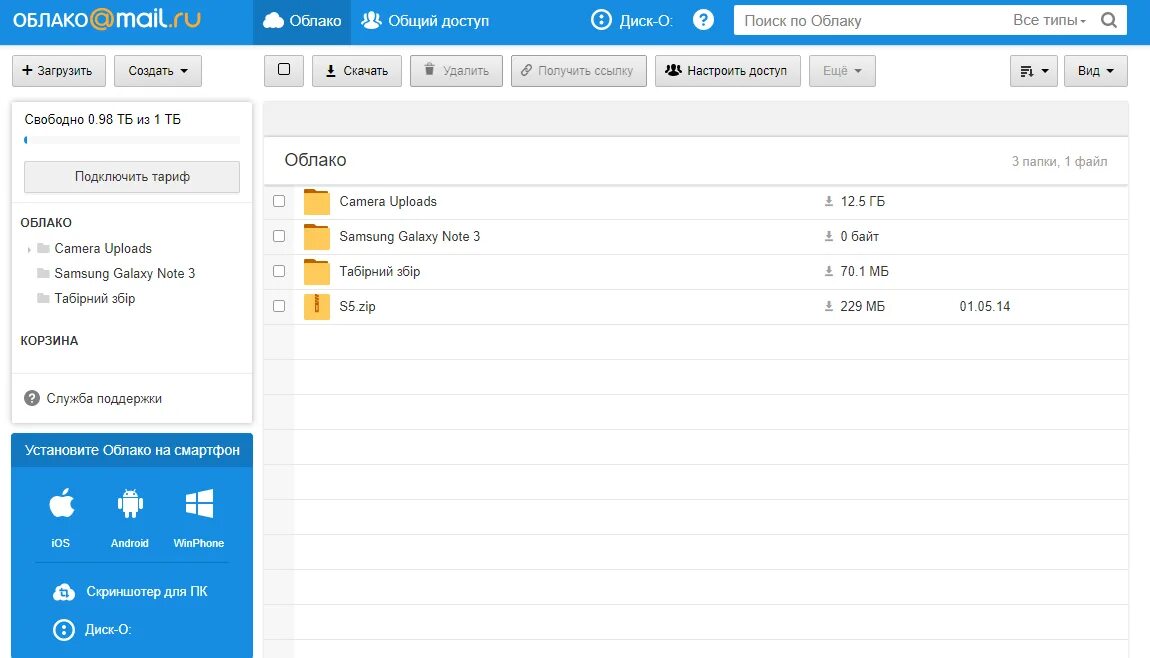This screenshot has width=1150, height=658.
Task: Click the download arrow next to 229 МБ
Action: 829,306
